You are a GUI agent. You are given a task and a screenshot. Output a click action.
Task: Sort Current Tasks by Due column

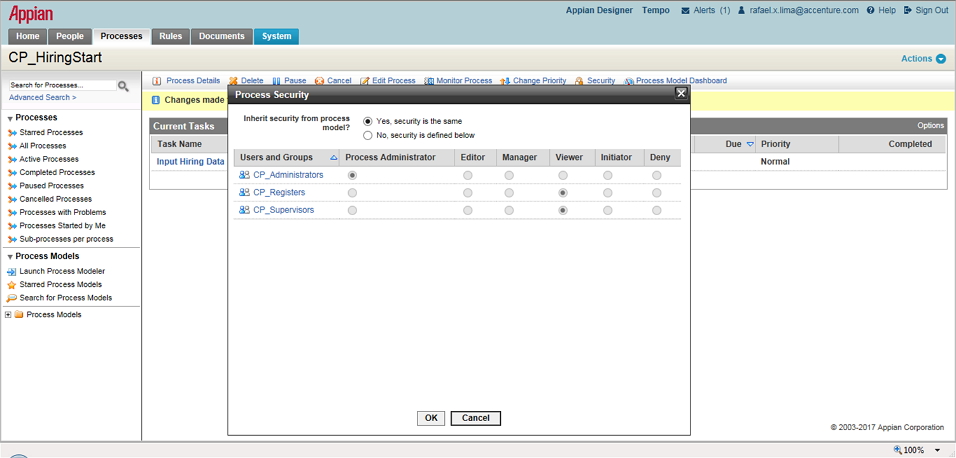pyautogui.click(x=750, y=145)
